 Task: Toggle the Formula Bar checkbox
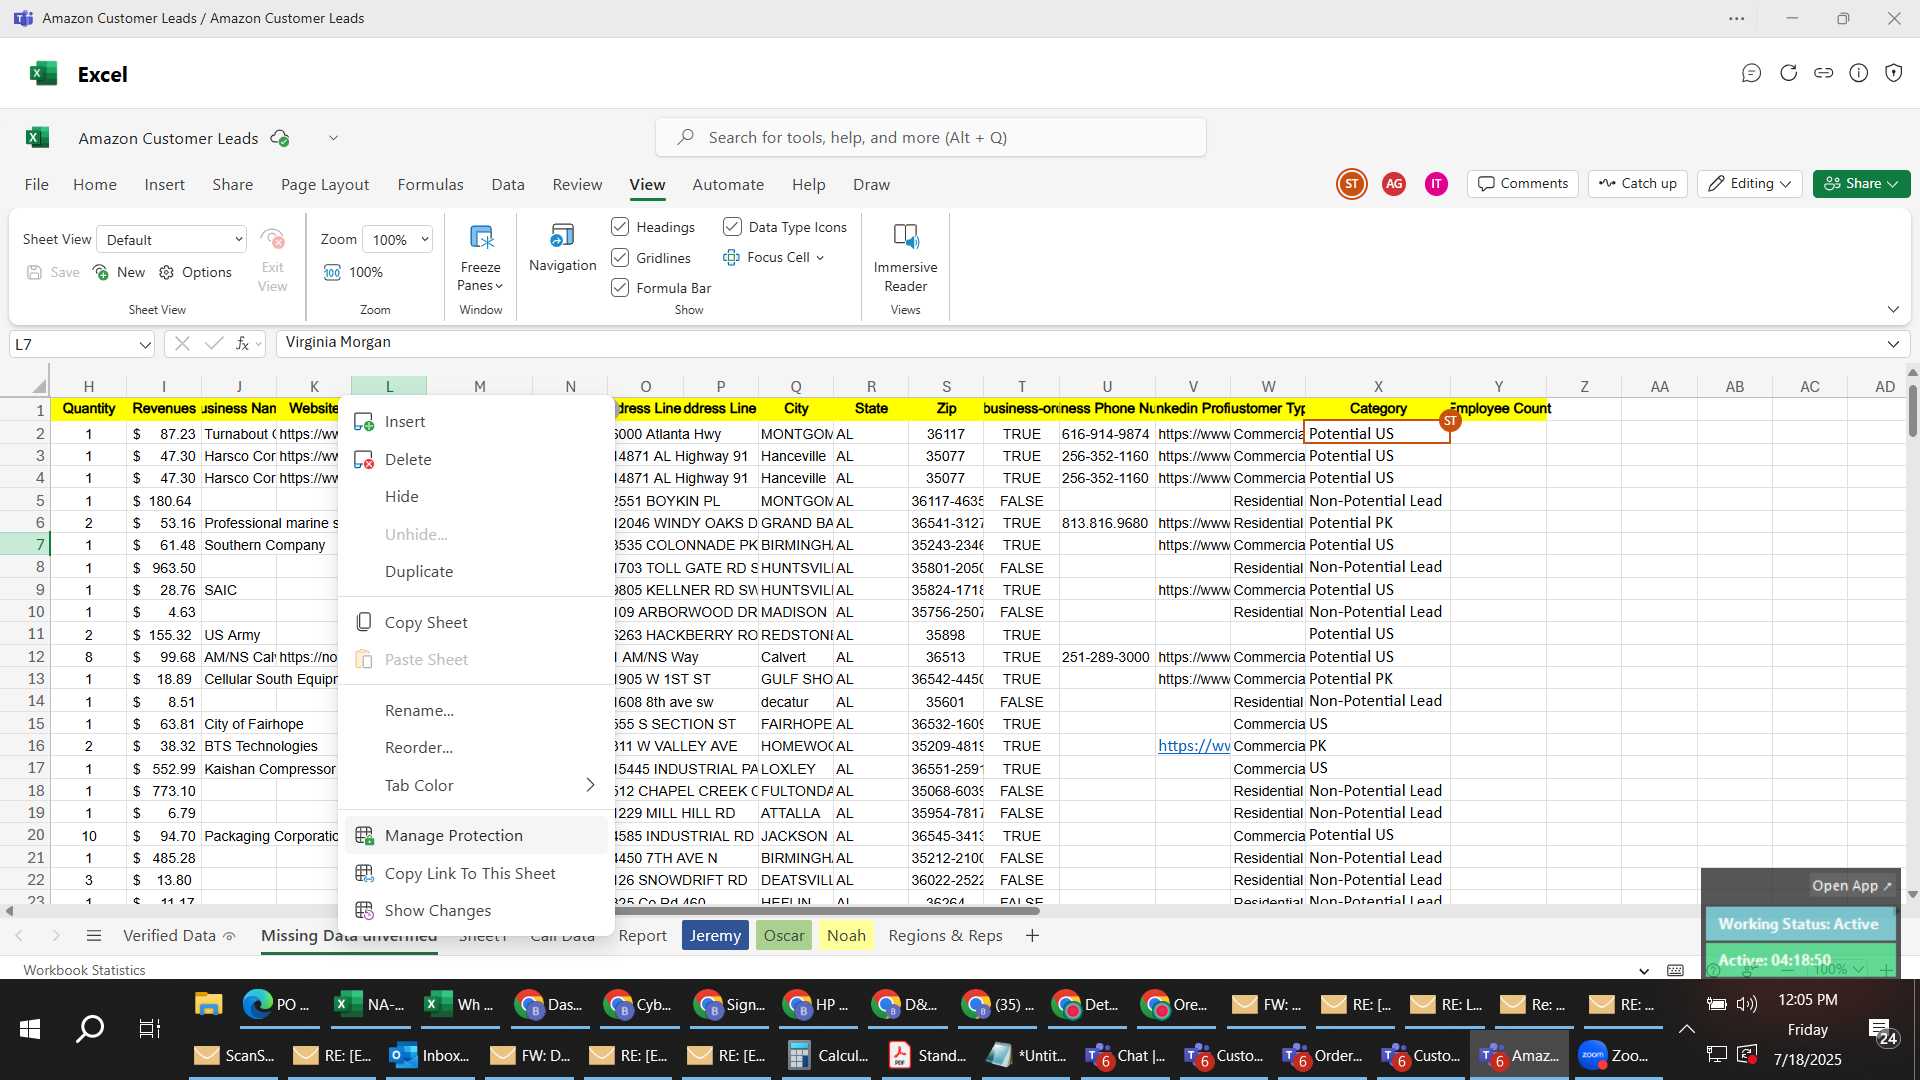tap(620, 287)
